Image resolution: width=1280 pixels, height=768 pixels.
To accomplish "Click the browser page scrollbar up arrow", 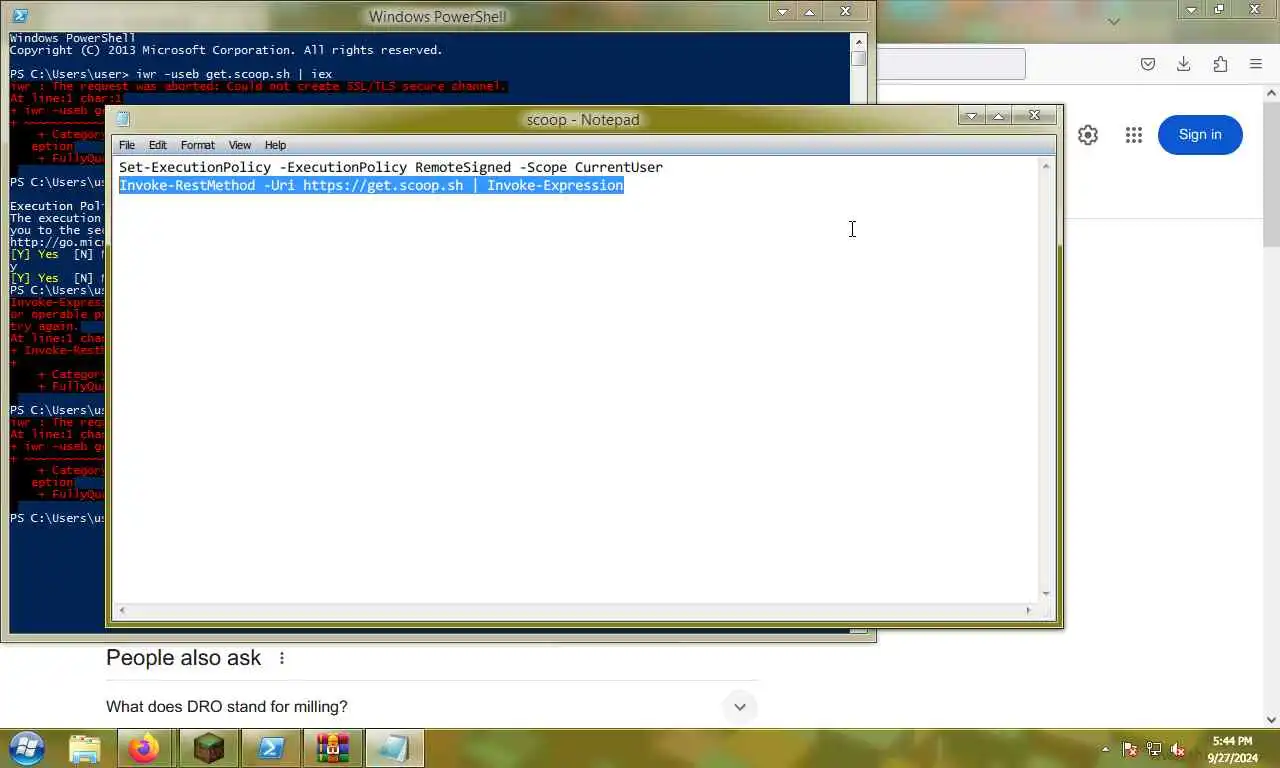I will click(x=1271, y=94).
